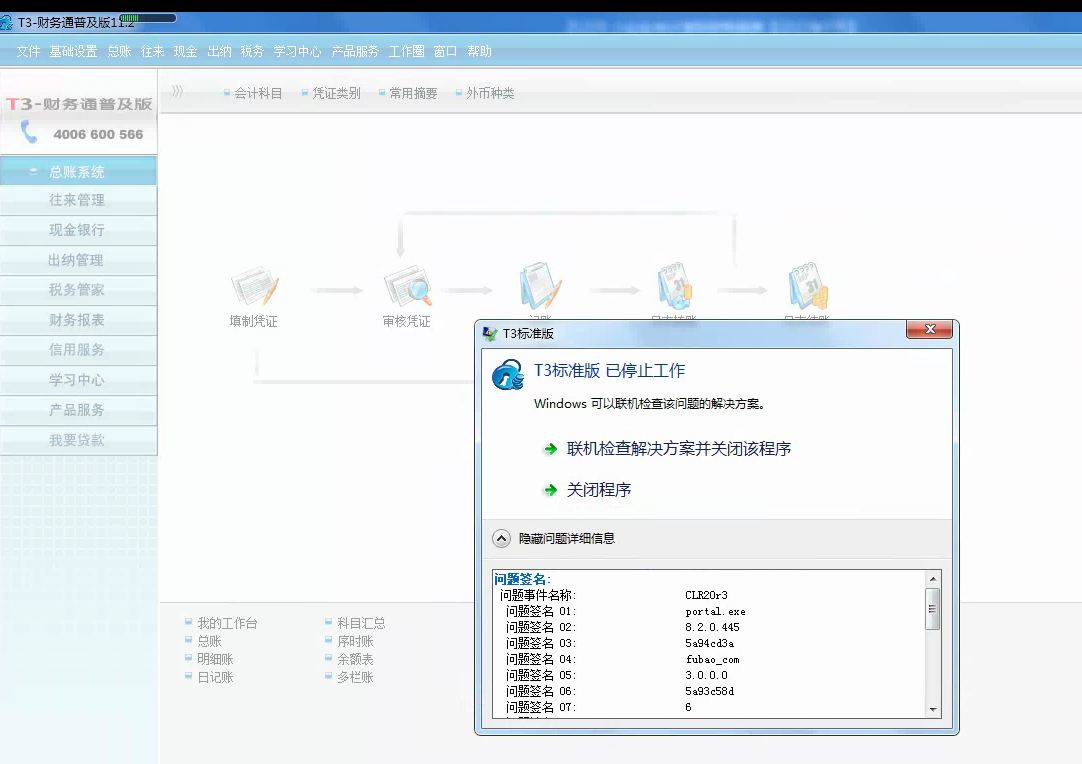Click the 记账 document icon
The height and width of the screenshot is (764, 1082).
(x=540, y=285)
